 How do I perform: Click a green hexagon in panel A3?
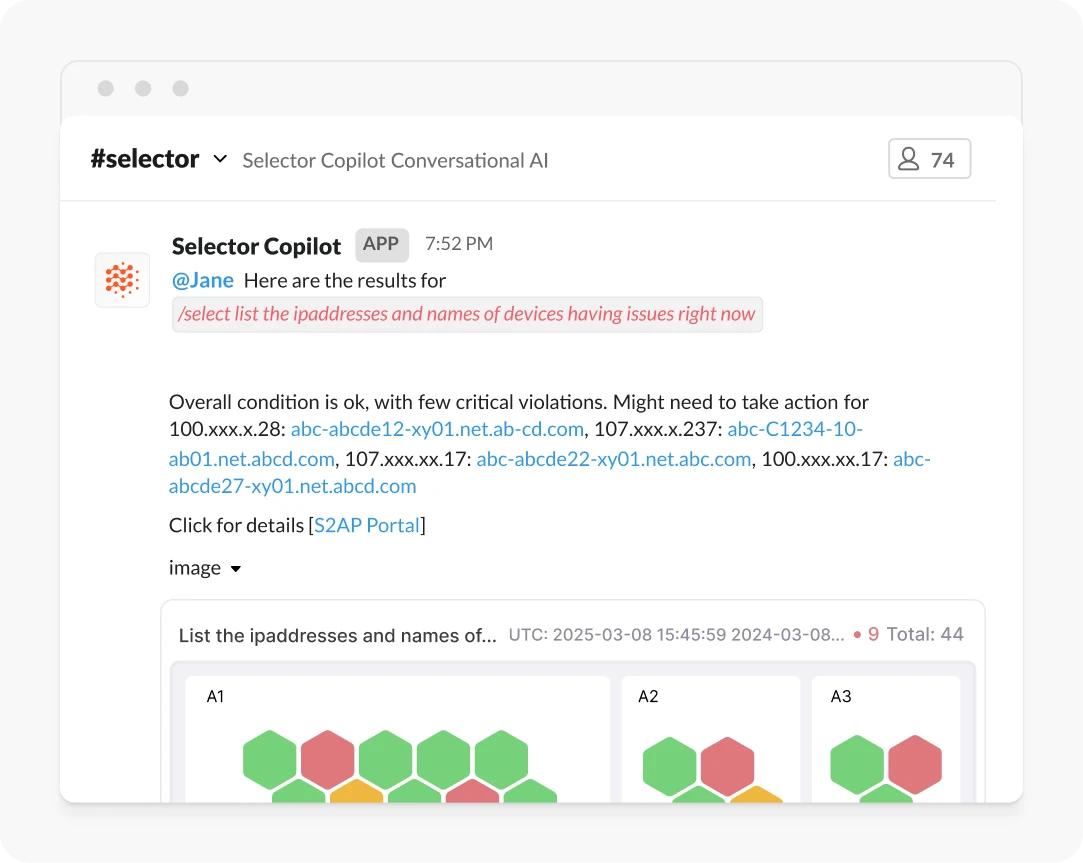(857, 765)
